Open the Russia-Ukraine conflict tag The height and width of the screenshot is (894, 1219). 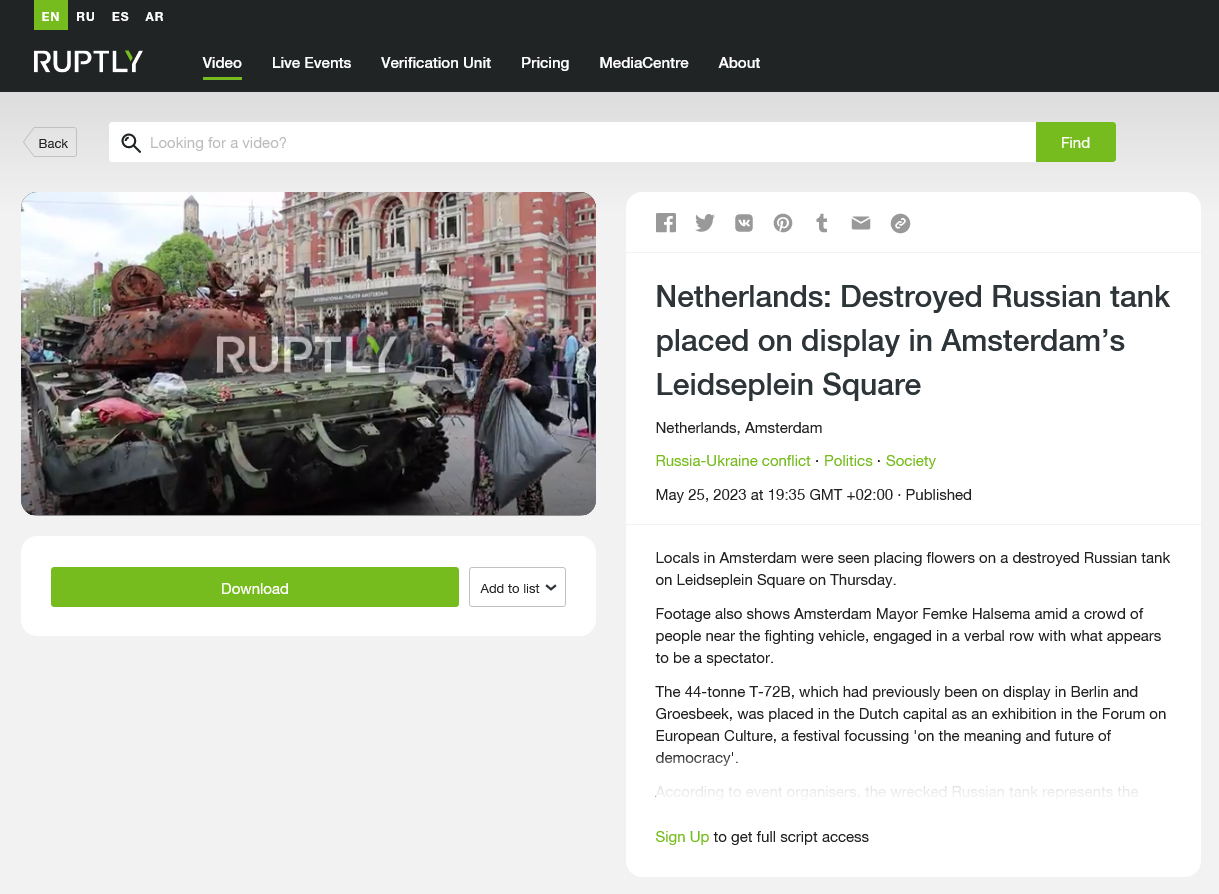coord(733,461)
